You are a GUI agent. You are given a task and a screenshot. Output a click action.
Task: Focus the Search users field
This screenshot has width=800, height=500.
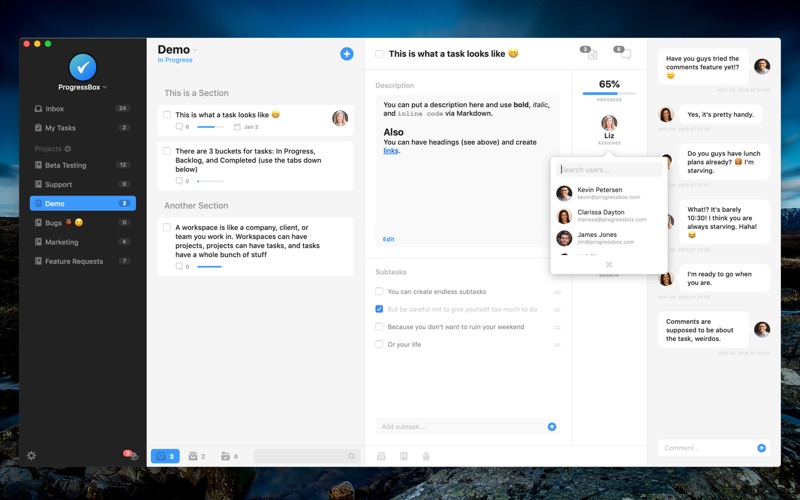click(x=609, y=170)
